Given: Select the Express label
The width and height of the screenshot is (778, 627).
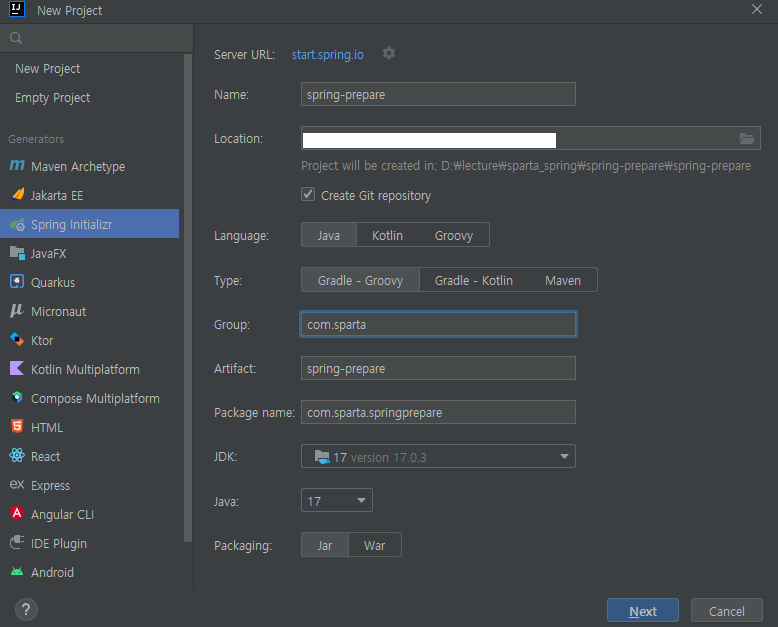Looking at the screenshot, I should (x=50, y=486).
